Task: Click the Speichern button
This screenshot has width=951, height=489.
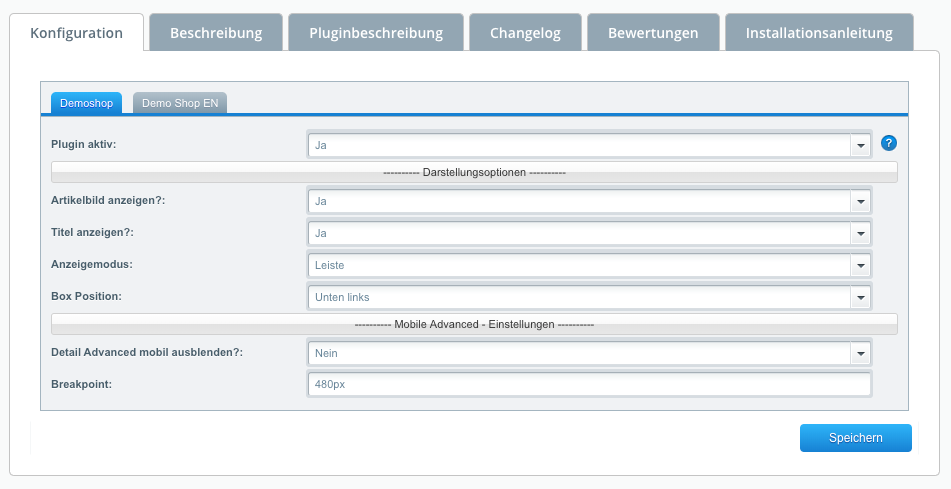Action: pyautogui.click(x=856, y=438)
